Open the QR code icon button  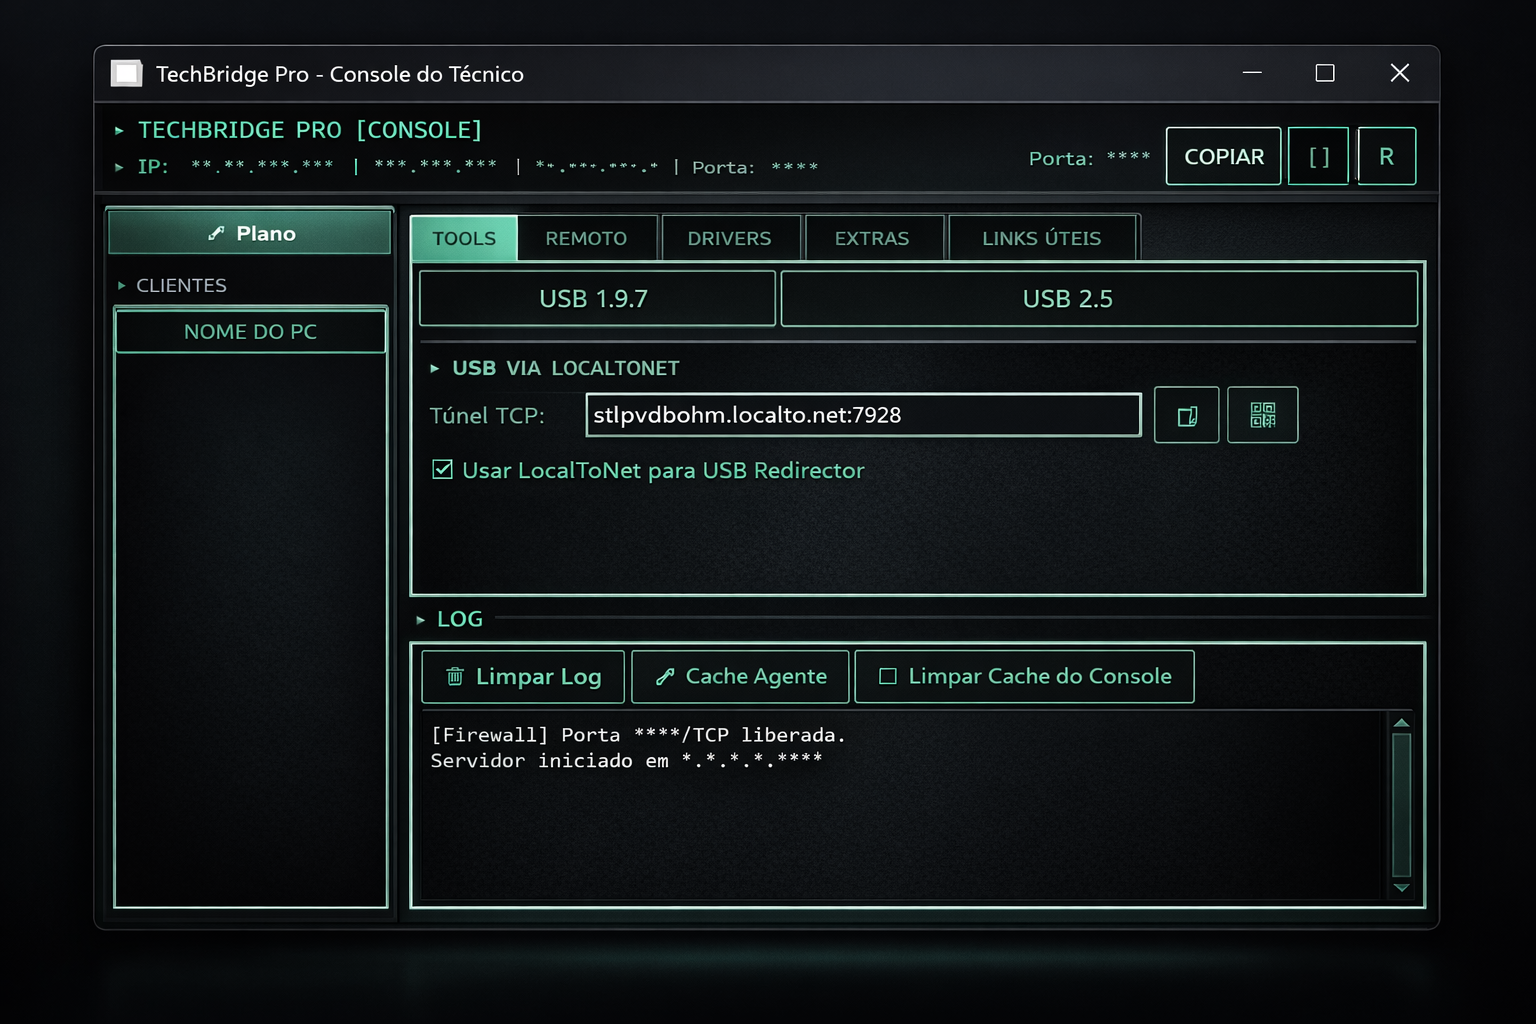click(1262, 416)
